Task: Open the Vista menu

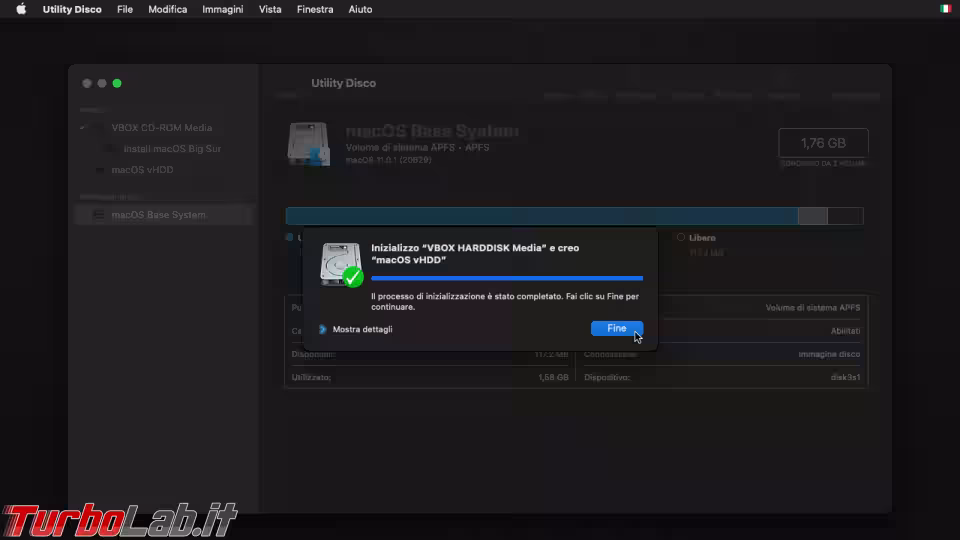Action: [x=270, y=9]
